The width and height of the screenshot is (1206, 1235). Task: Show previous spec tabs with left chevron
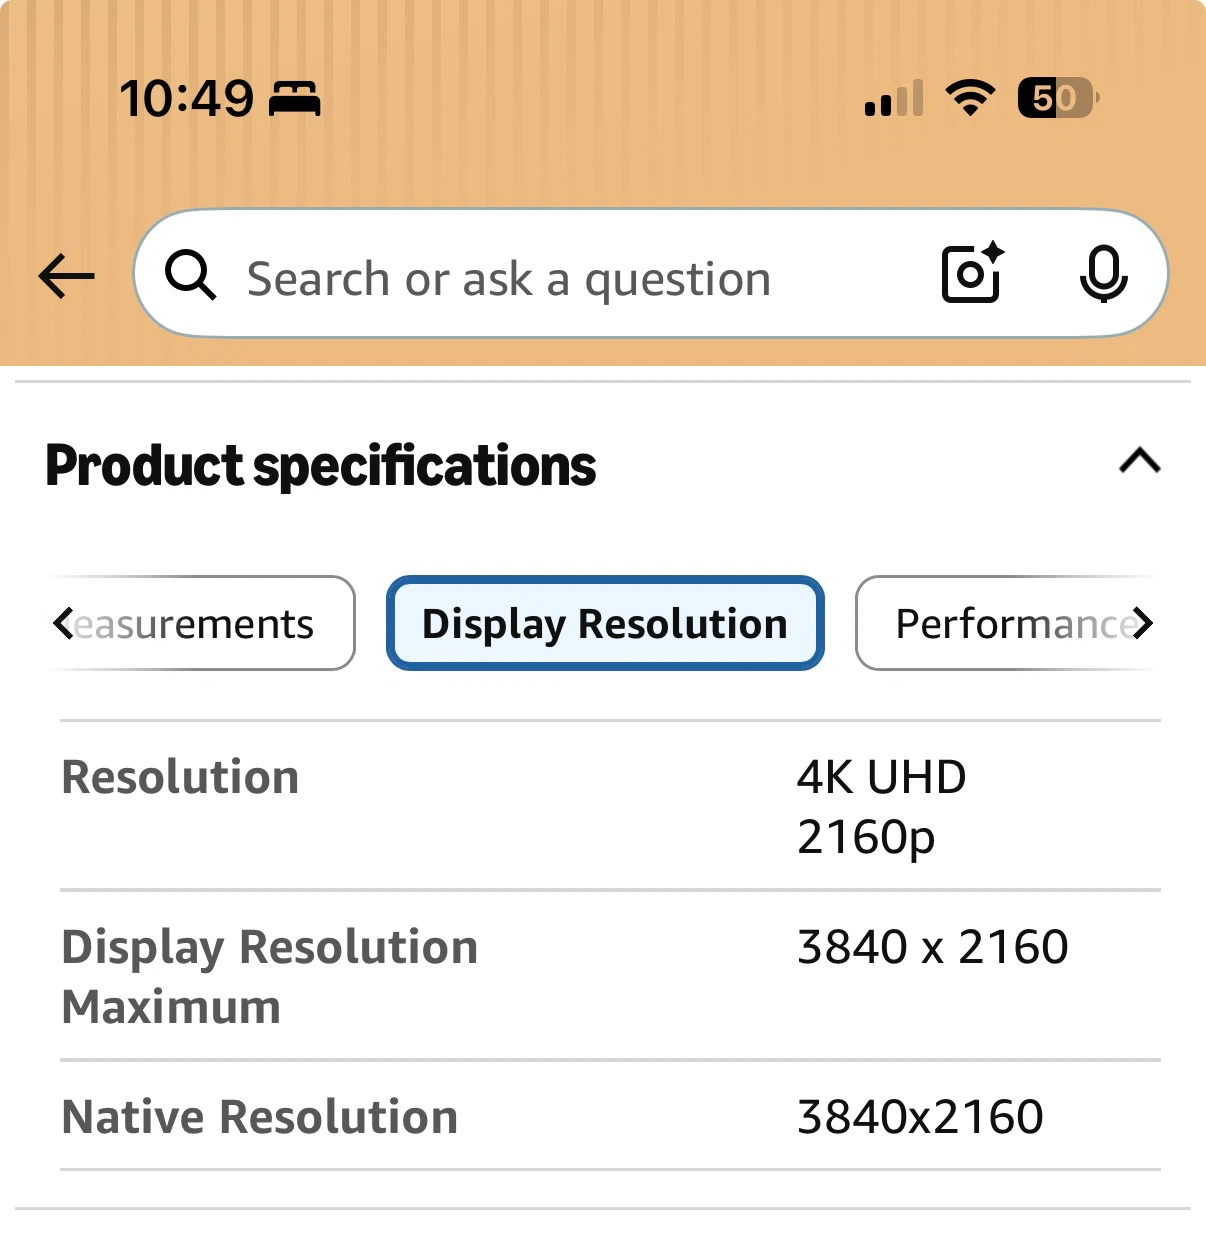click(x=63, y=623)
